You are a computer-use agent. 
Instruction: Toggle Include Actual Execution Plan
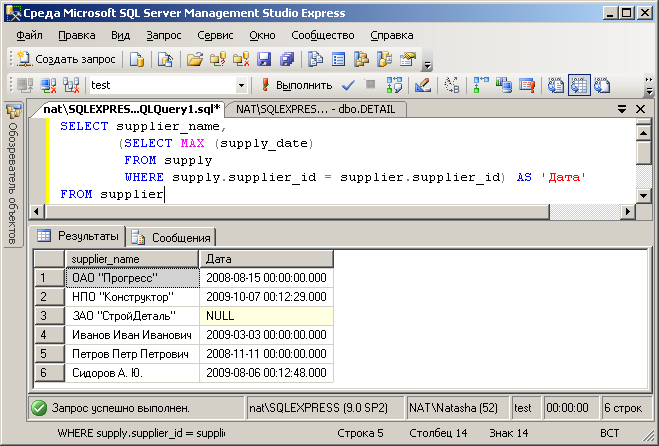click(481, 85)
